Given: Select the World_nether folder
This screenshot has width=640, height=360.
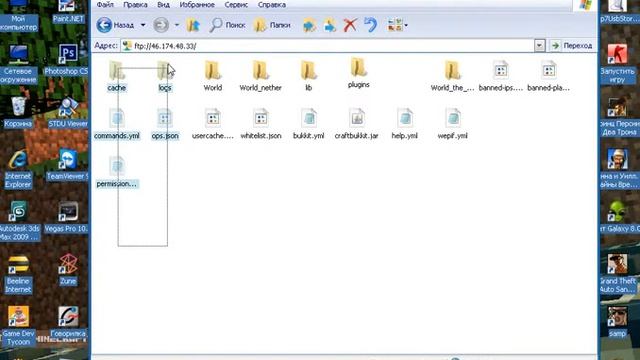Looking at the screenshot, I should [260, 76].
